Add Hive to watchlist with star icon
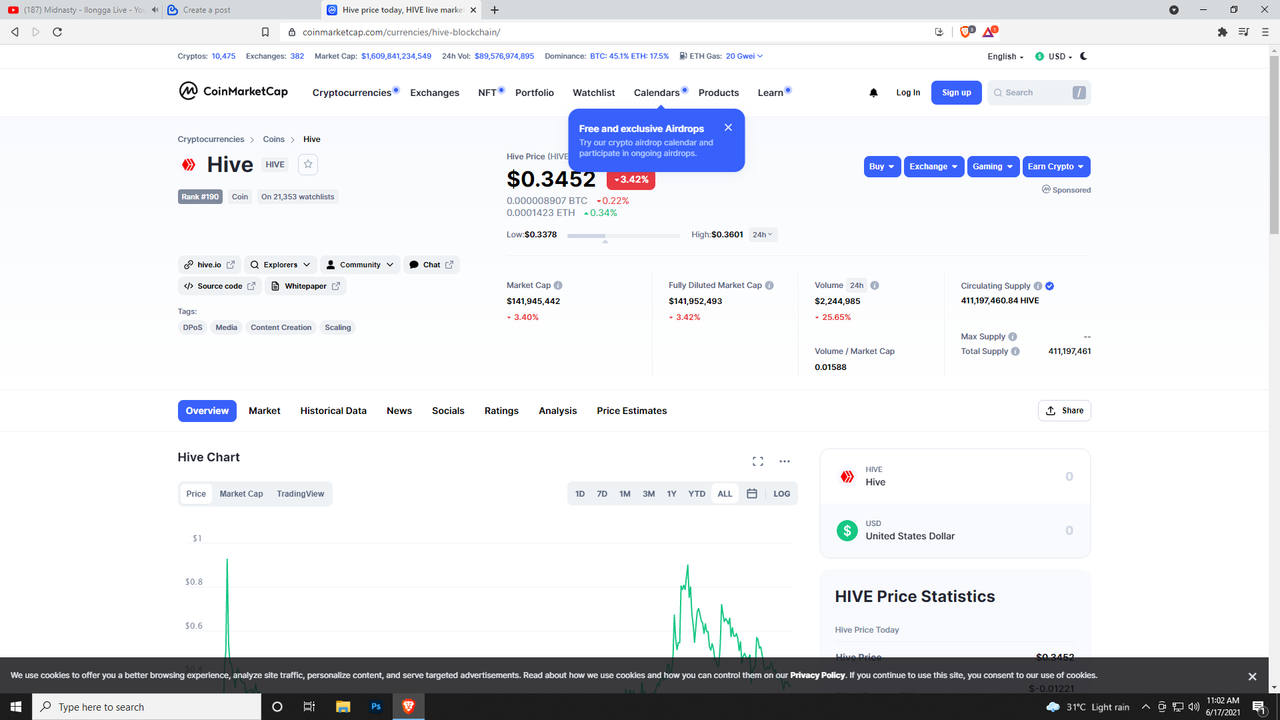Viewport: 1280px width, 720px height. [308, 164]
